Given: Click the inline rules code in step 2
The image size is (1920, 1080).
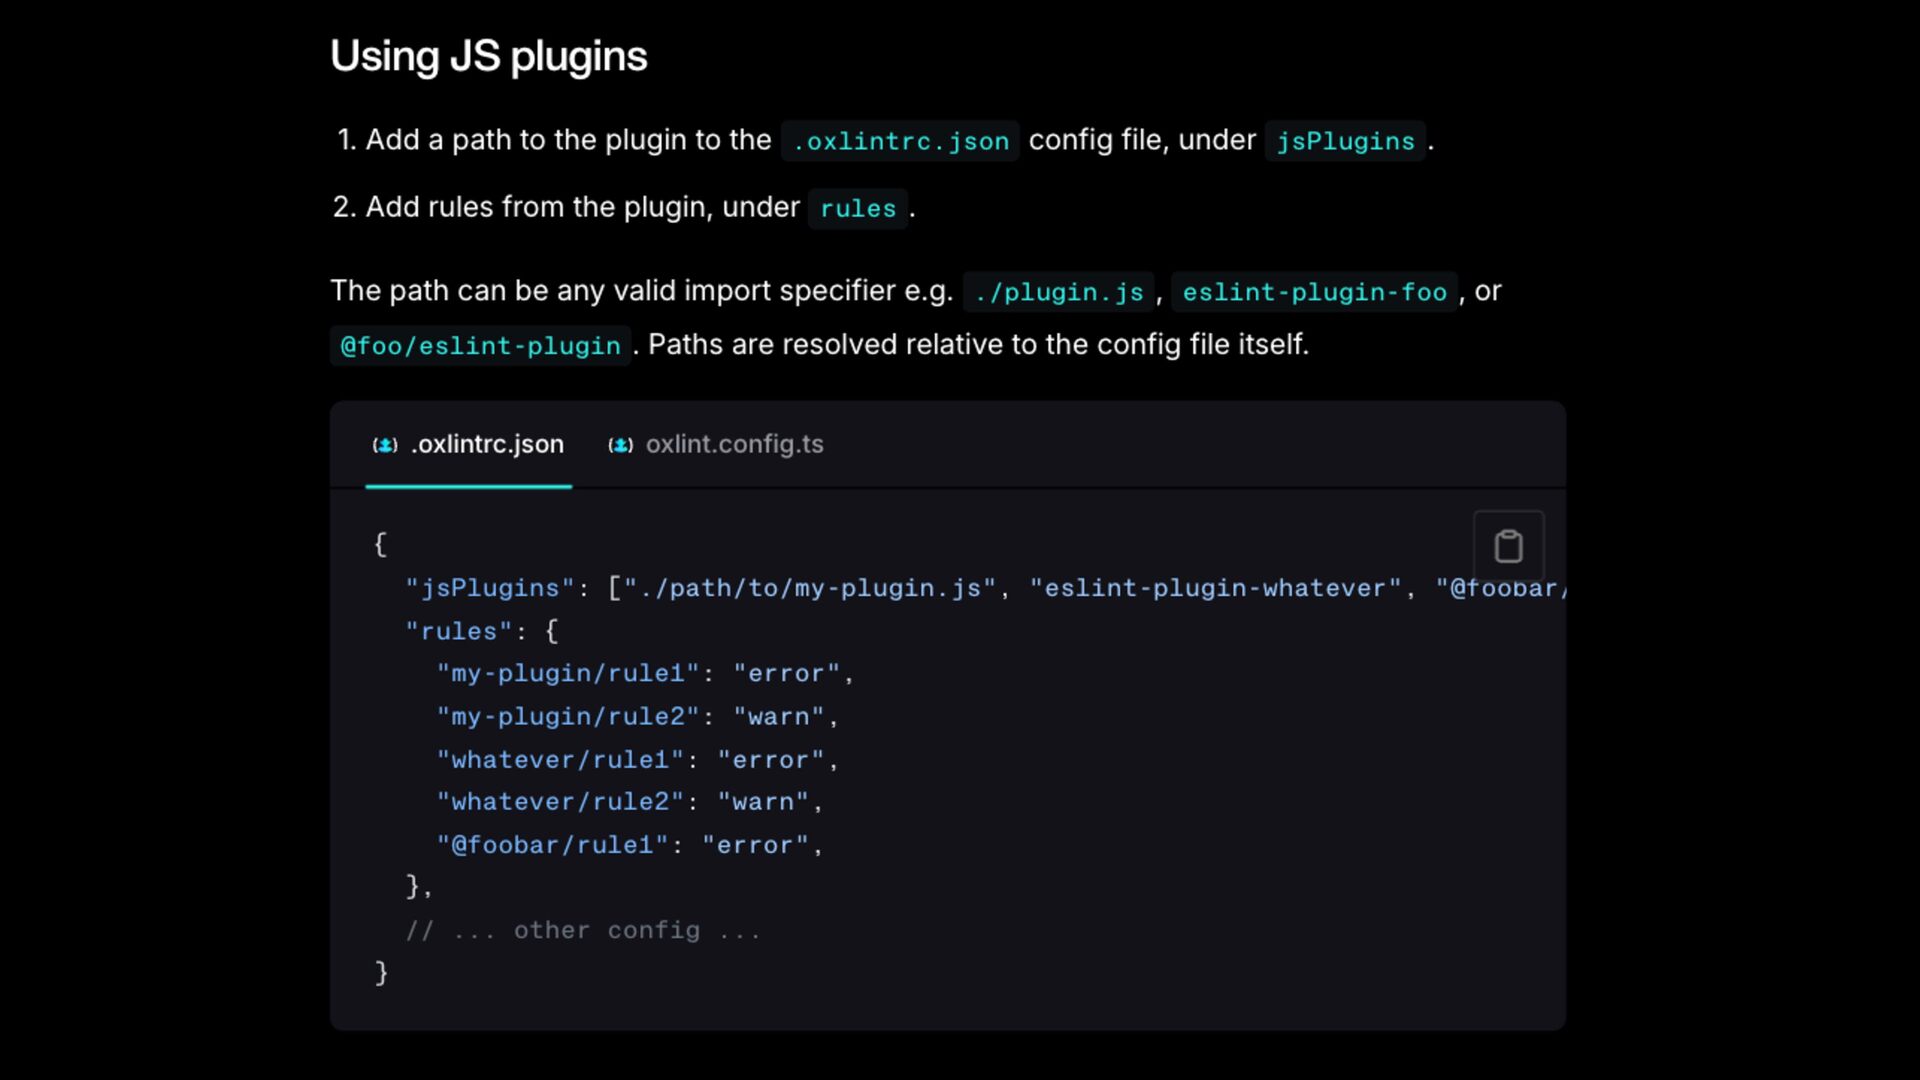Looking at the screenshot, I should [857, 208].
